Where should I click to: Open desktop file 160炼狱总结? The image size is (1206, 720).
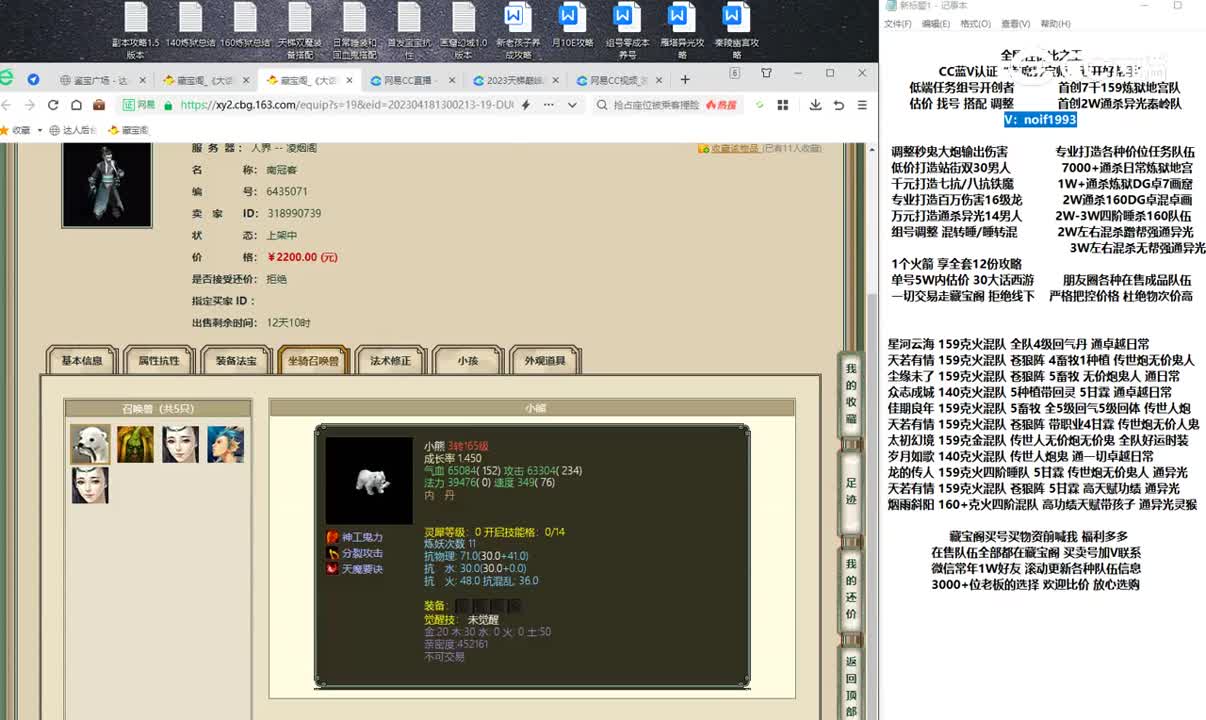coord(245,27)
